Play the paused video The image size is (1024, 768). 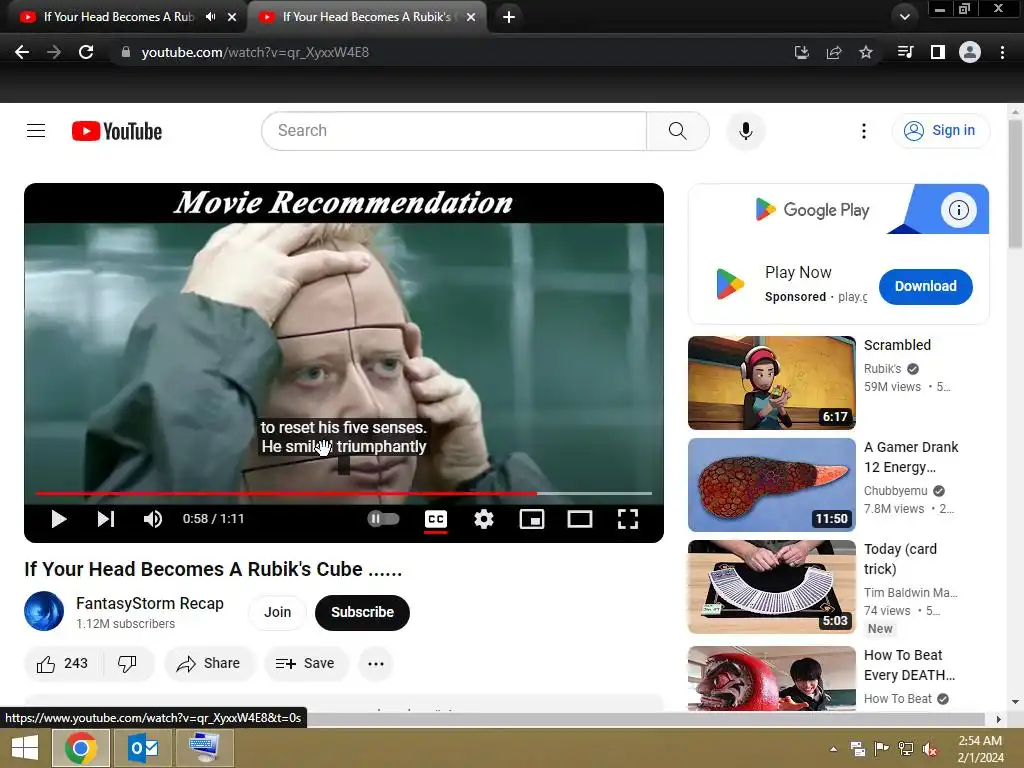point(59,519)
